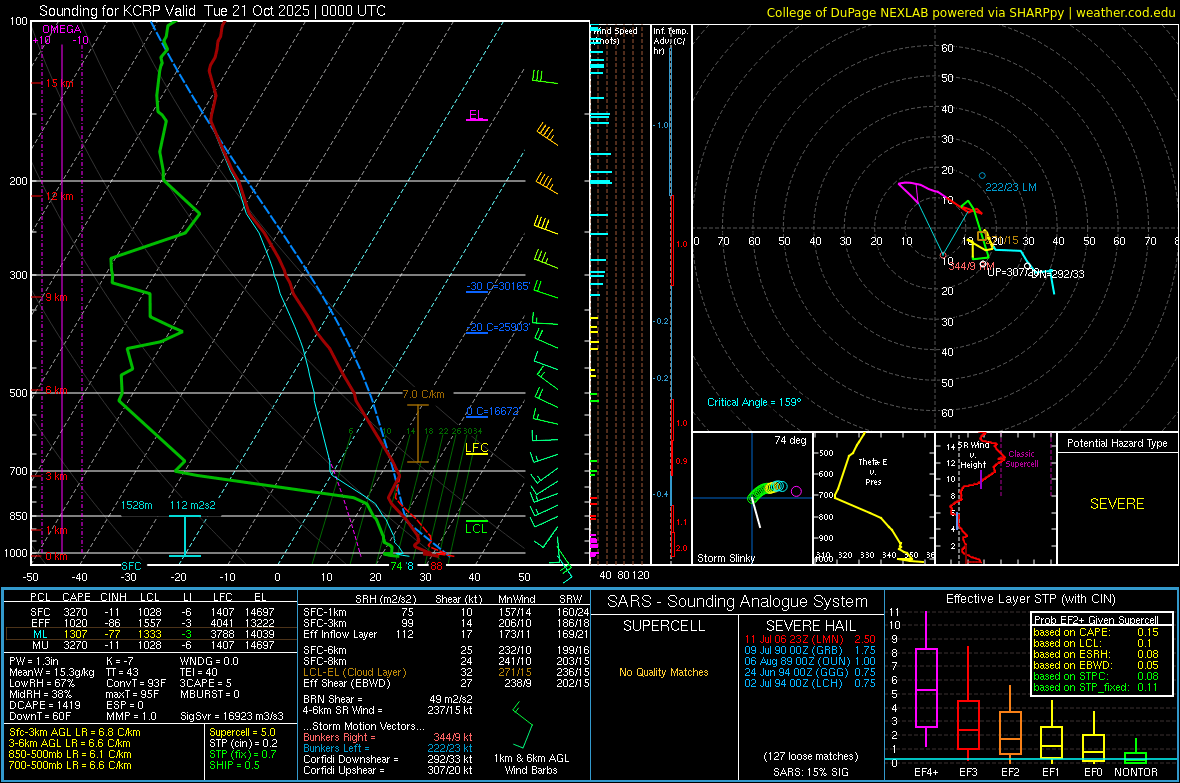Viewport: 1180px width, 783px height.
Task: Click the "based on STP_fixed:" probability row
Action: click(1096, 687)
